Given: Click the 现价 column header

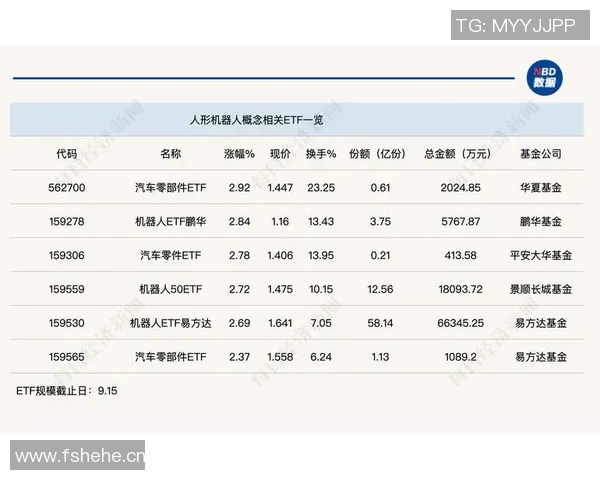Looking at the screenshot, I should click(x=280, y=154).
